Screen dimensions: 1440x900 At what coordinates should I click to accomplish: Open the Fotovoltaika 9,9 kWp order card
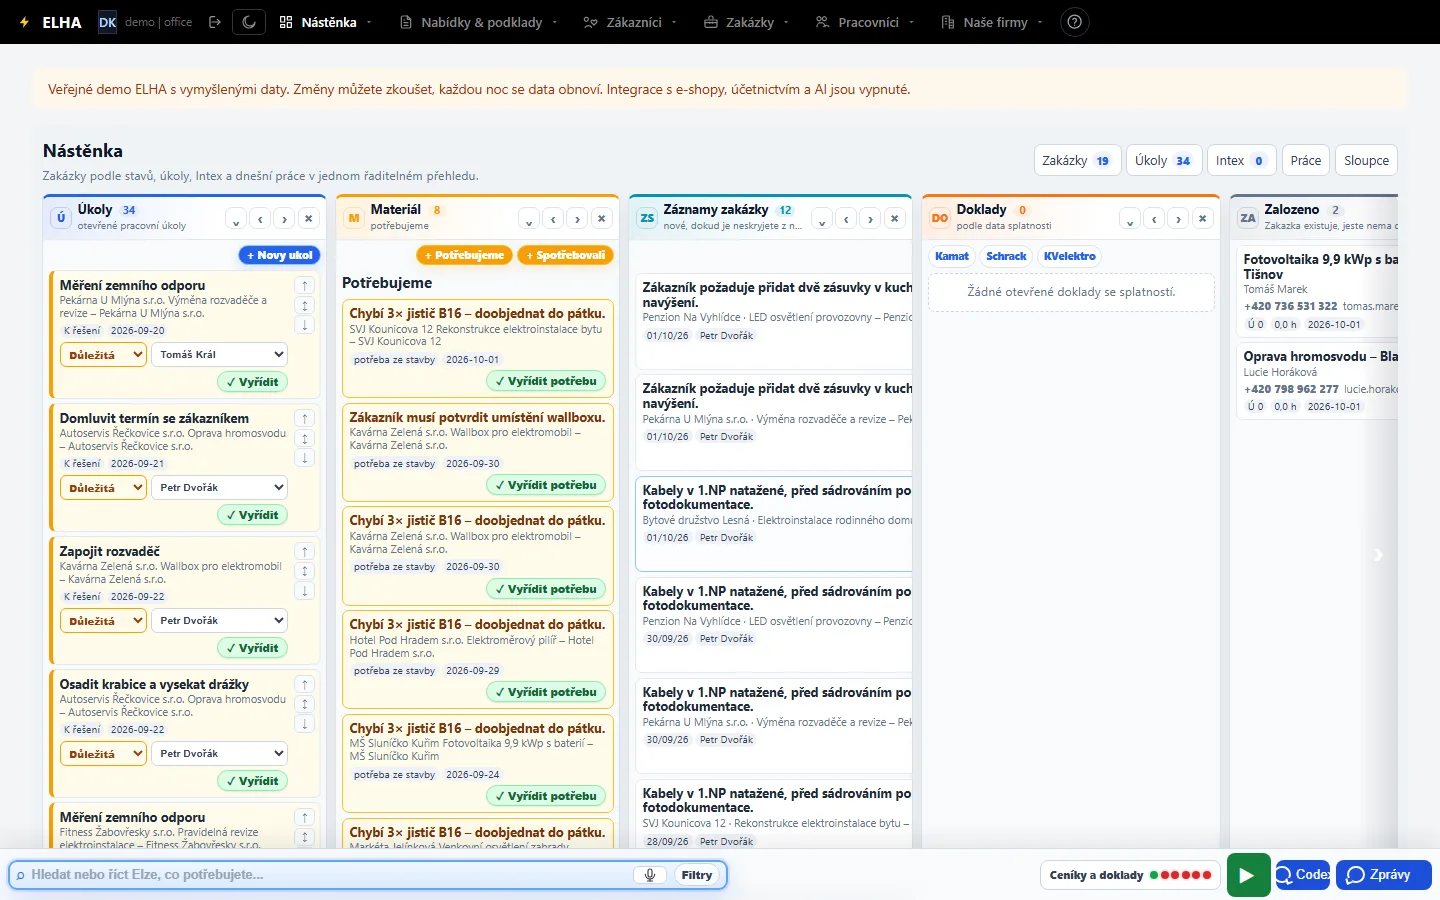(x=1316, y=290)
